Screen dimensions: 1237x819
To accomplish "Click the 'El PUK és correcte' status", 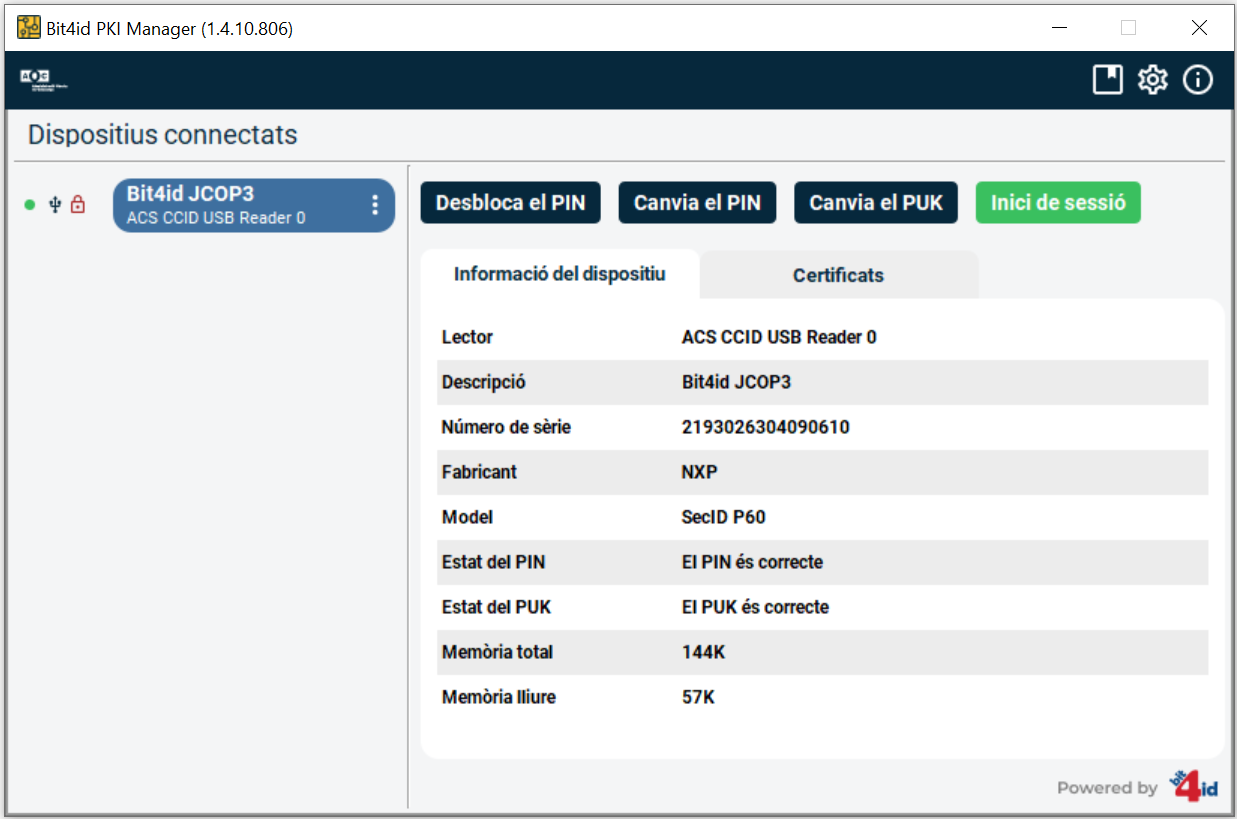I will pos(755,607).
